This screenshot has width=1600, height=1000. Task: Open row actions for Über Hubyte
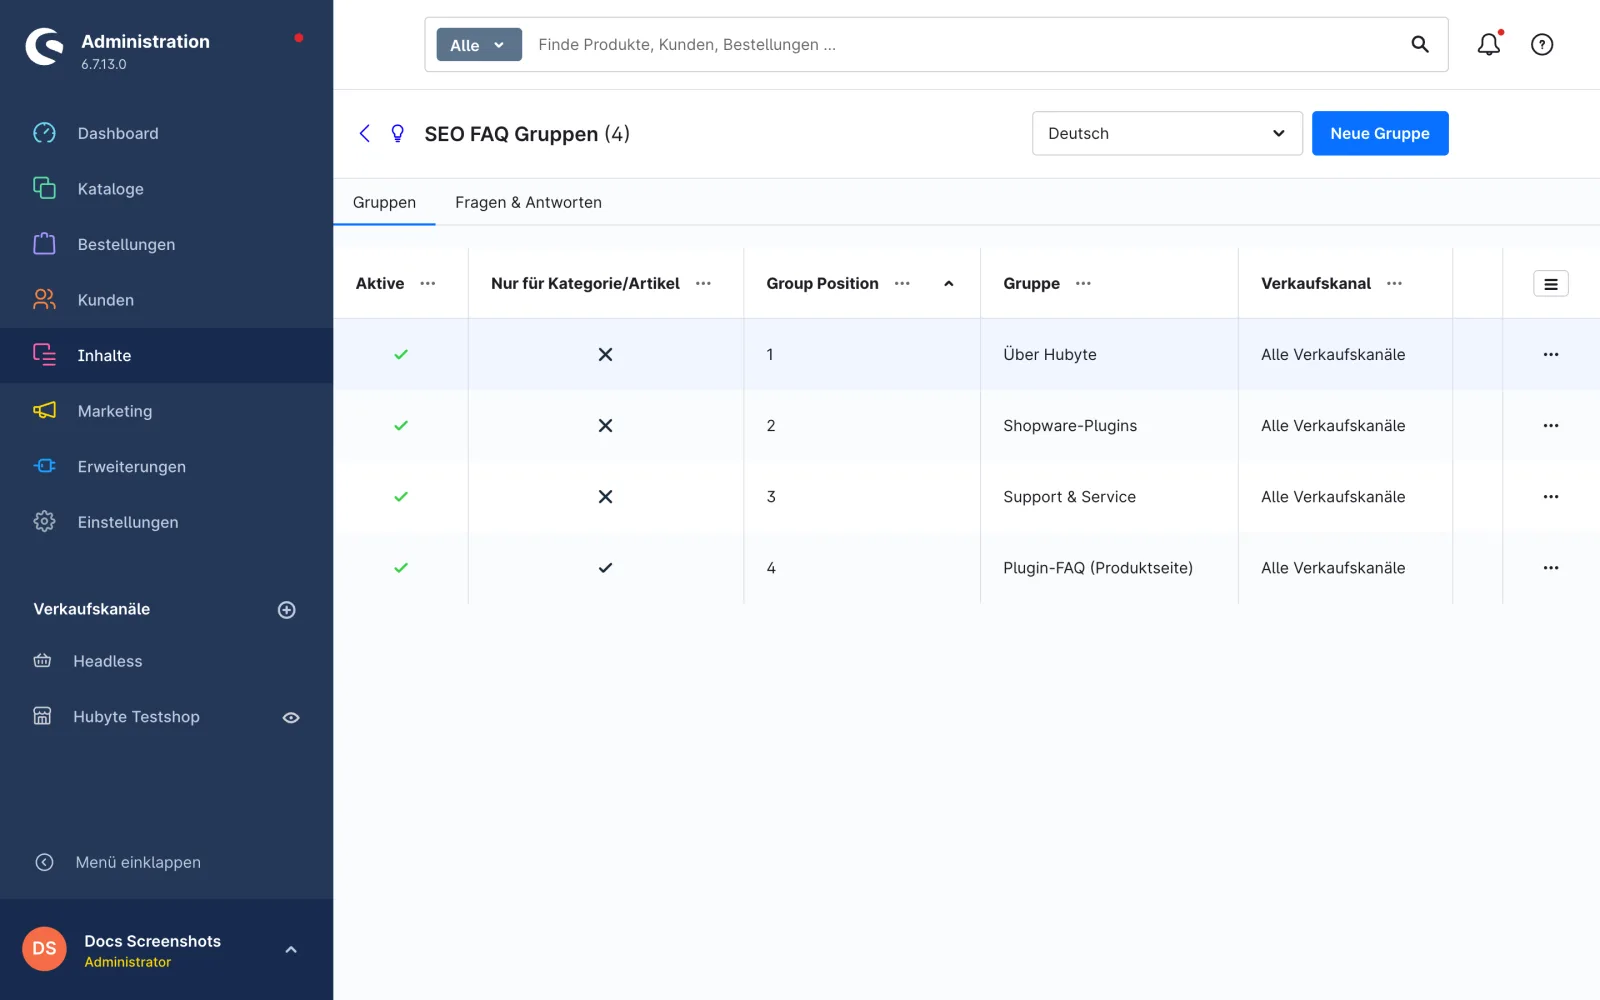[x=1551, y=354]
